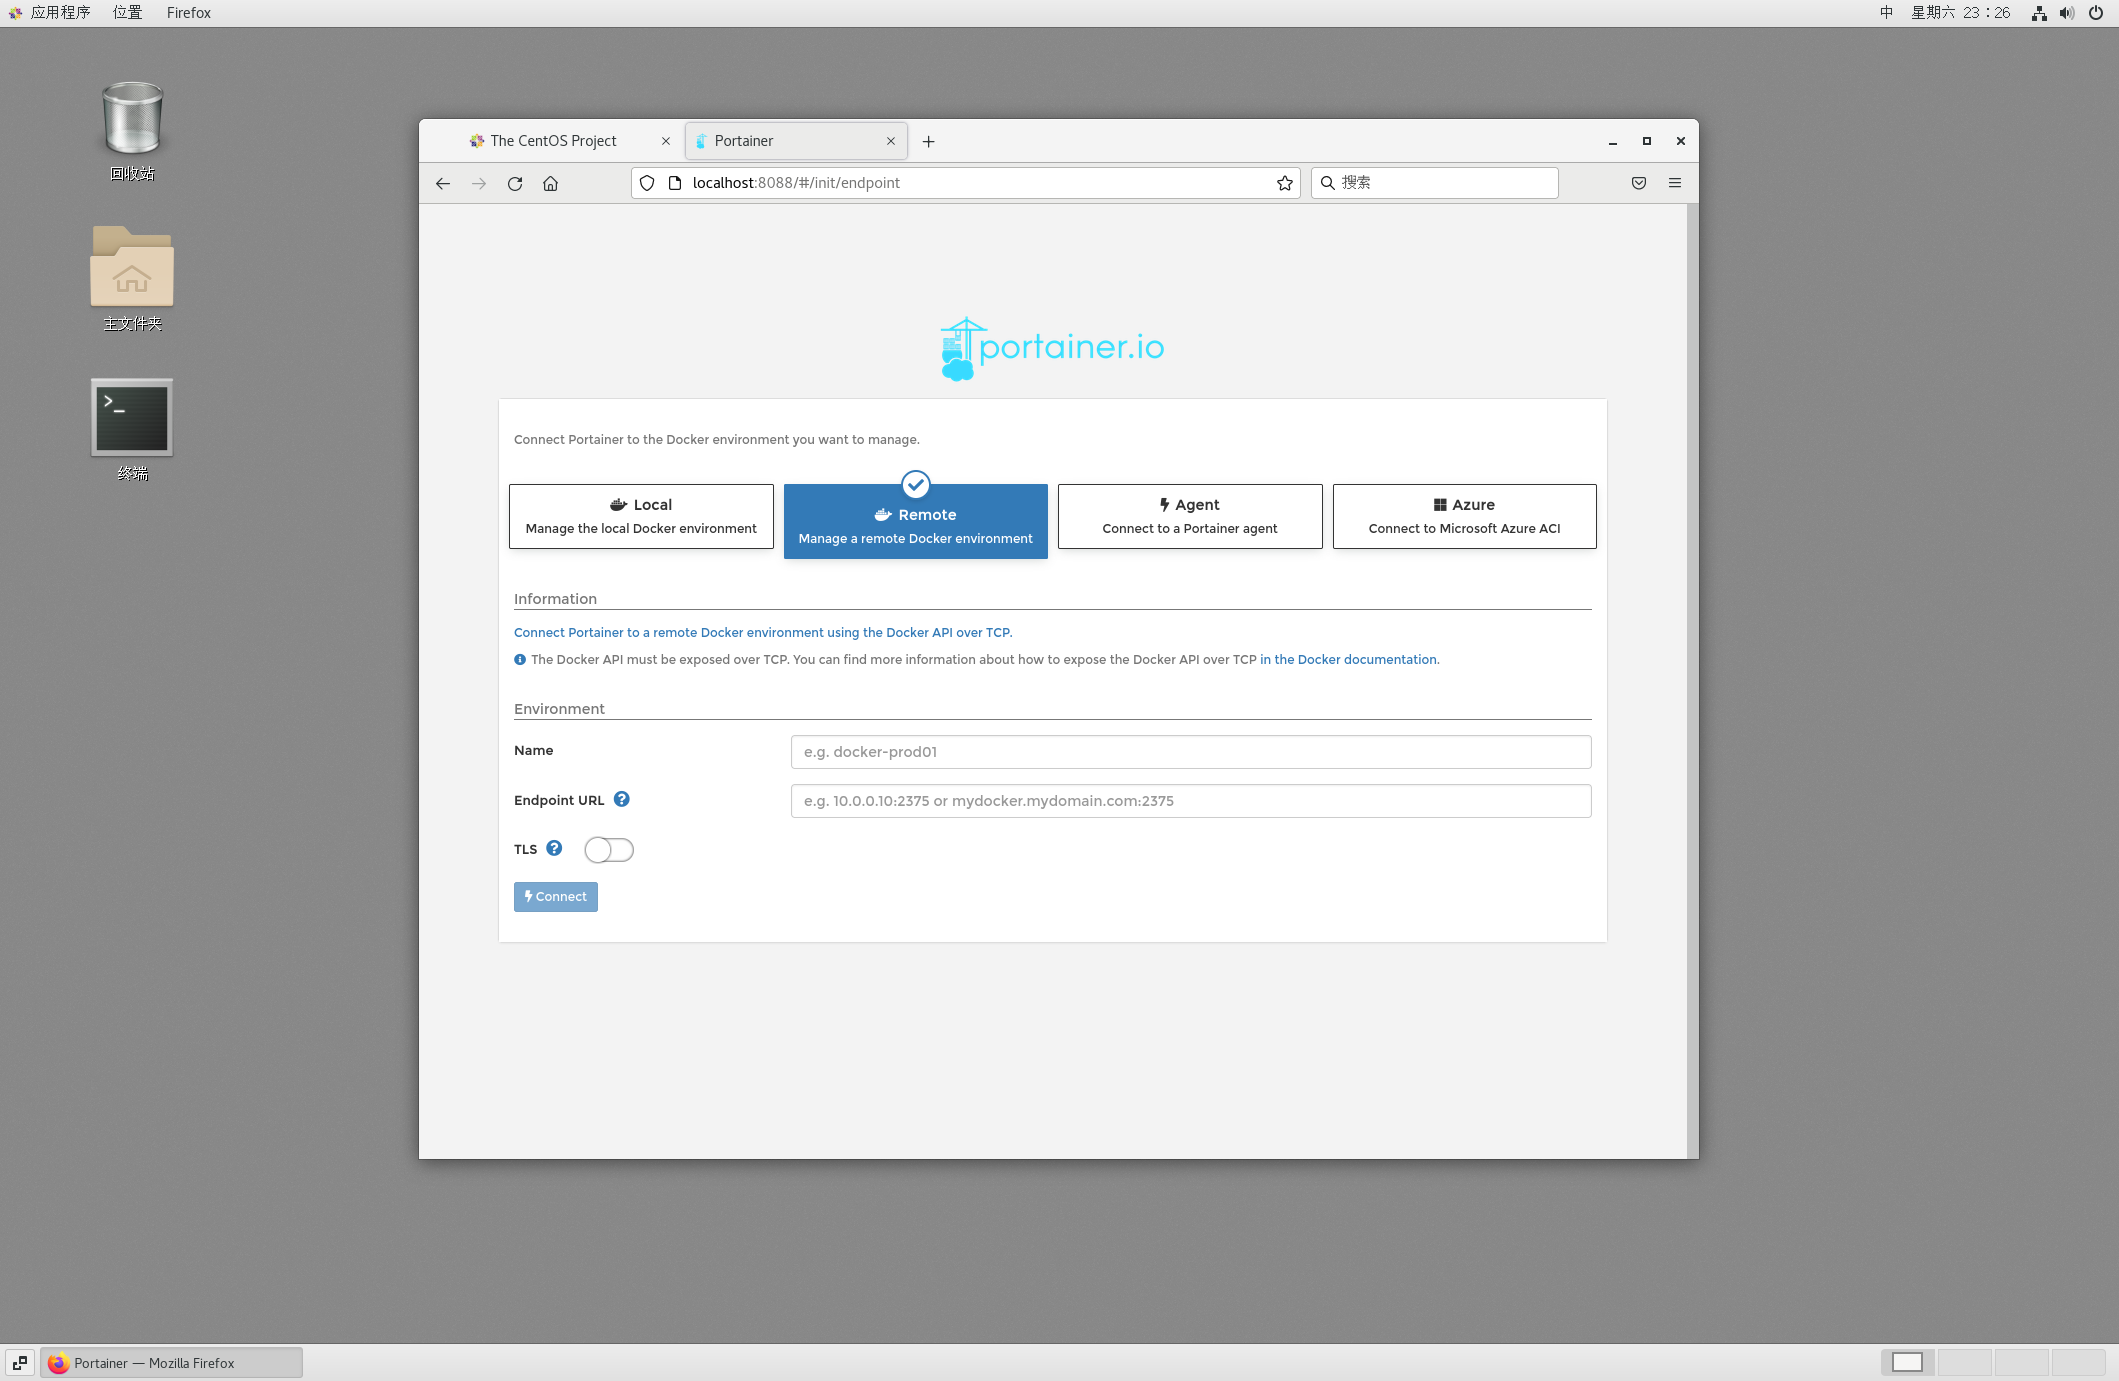Enable TLS for the remote connection
Viewport: 2119px width, 1381px height.
tap(609, 848)
